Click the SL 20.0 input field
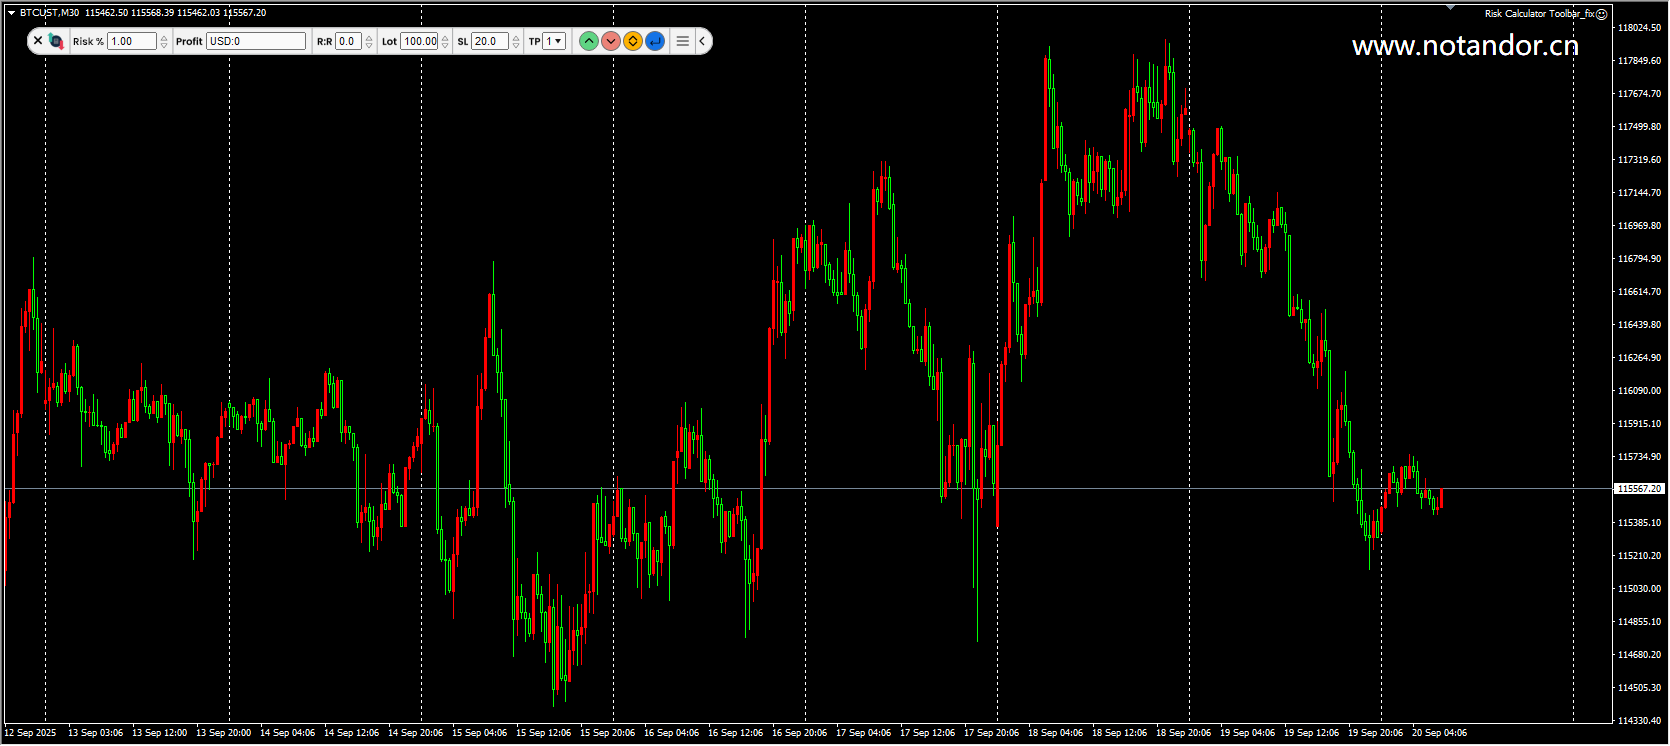1670x746 pixels. tap(490, 41)
